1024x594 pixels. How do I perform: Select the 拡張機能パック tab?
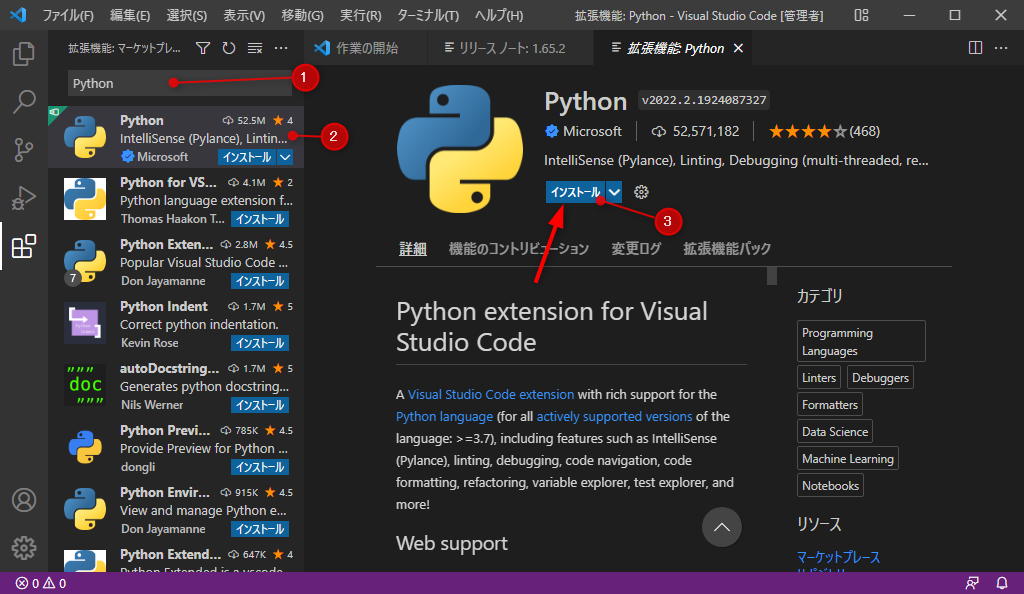point(727,249)
